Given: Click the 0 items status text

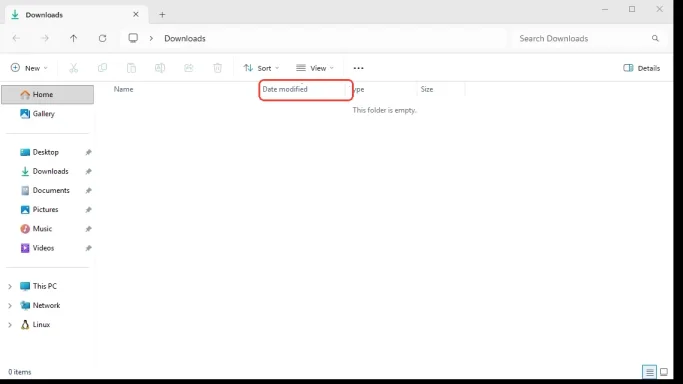Looking at the screenshot, I should click(20, 372).
